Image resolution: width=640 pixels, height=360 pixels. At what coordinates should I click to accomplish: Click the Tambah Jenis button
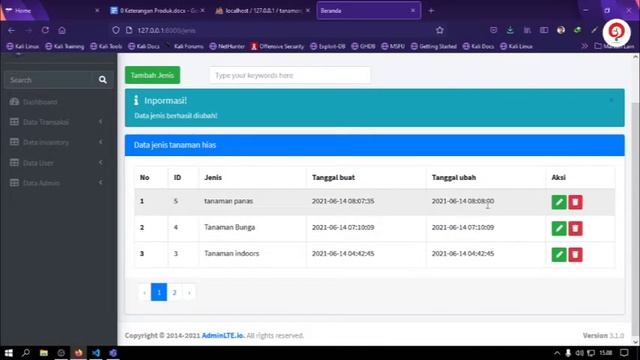point(152,75)
